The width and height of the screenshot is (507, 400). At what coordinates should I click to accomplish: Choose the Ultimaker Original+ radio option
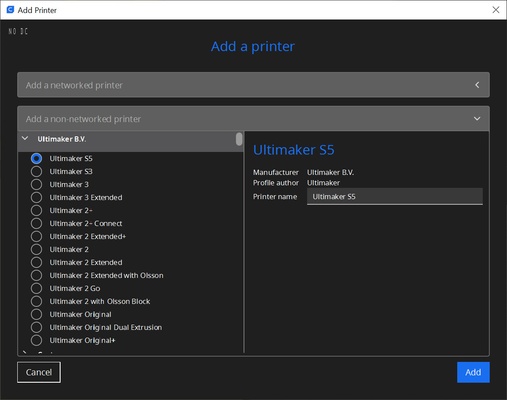[36, 340]
